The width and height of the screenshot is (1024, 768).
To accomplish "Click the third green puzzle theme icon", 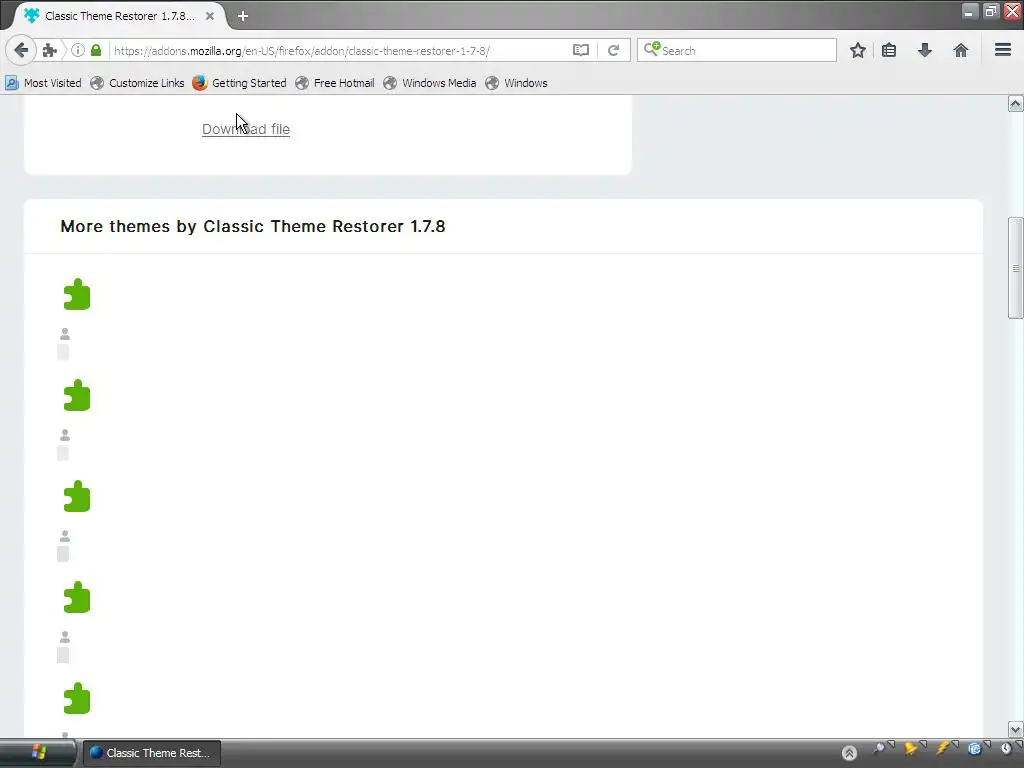I will (x=77, y=496).
